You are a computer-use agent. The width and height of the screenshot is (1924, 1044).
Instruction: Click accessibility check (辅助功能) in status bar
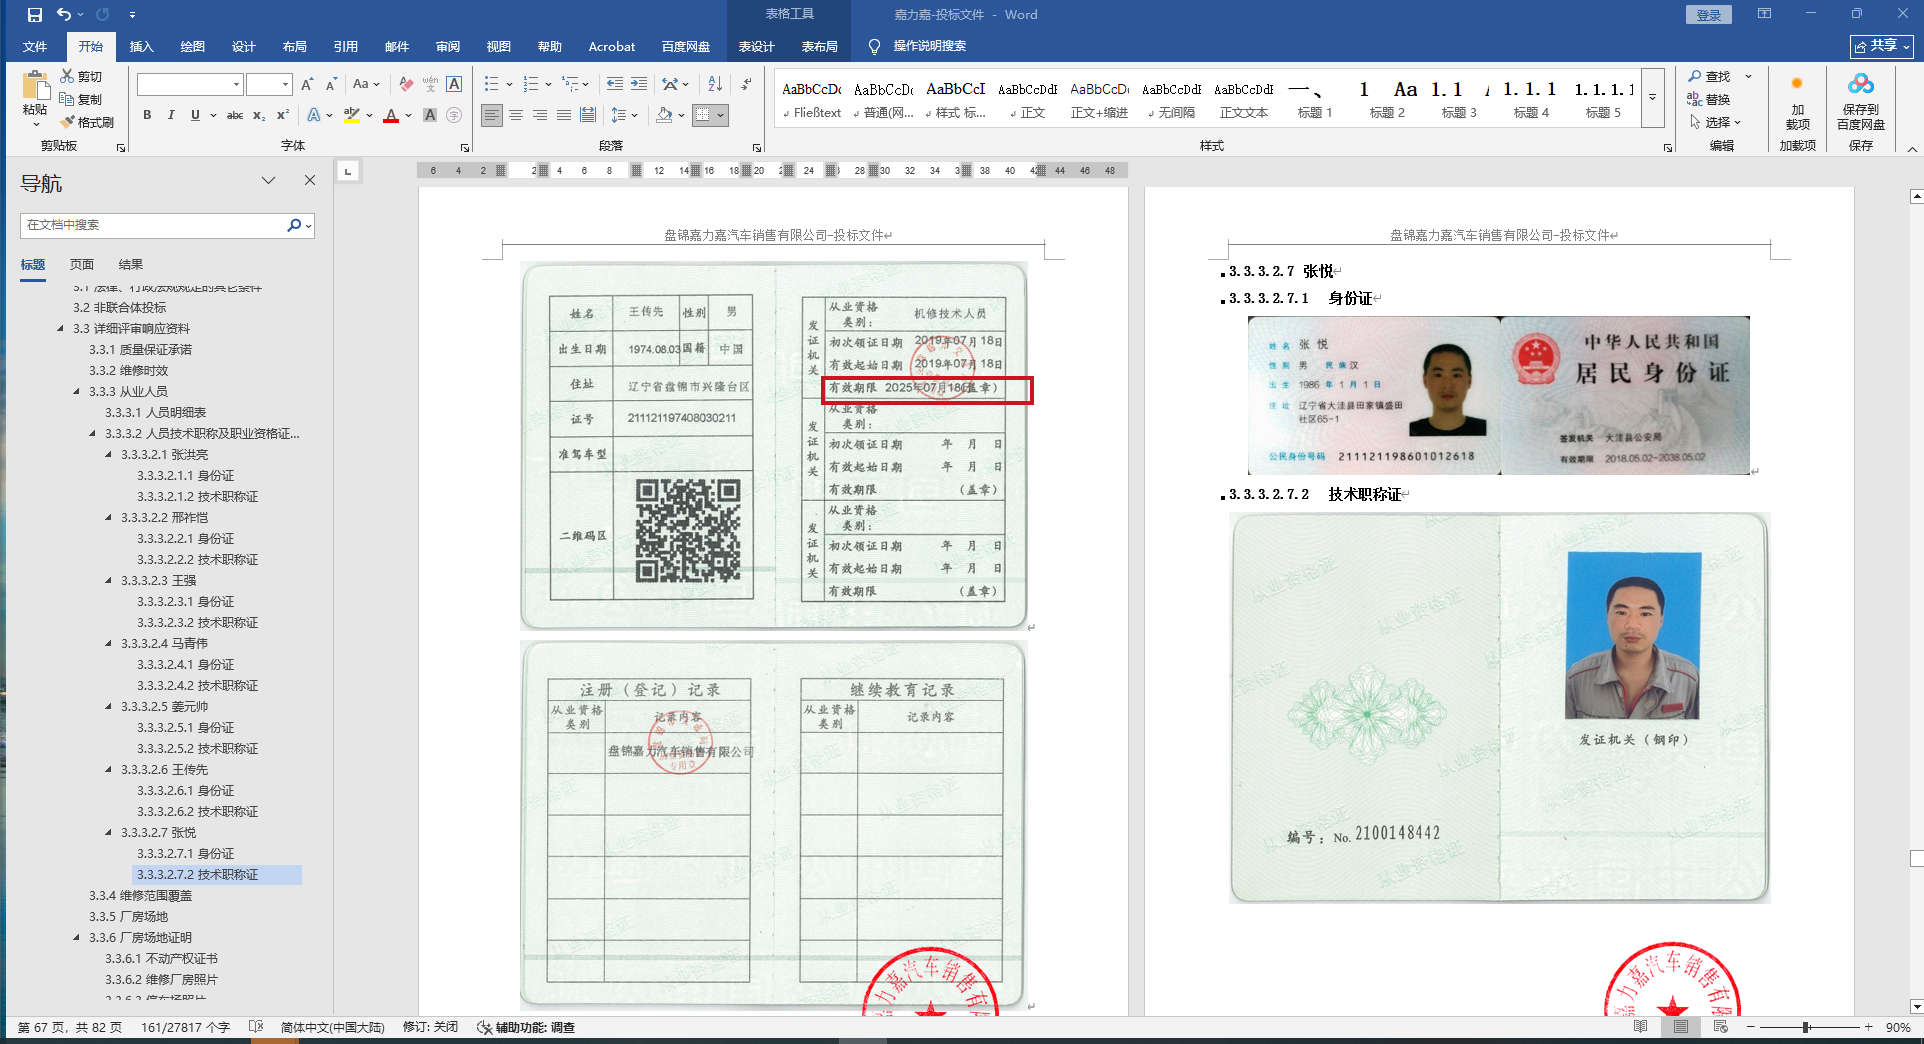(526, 1027)
